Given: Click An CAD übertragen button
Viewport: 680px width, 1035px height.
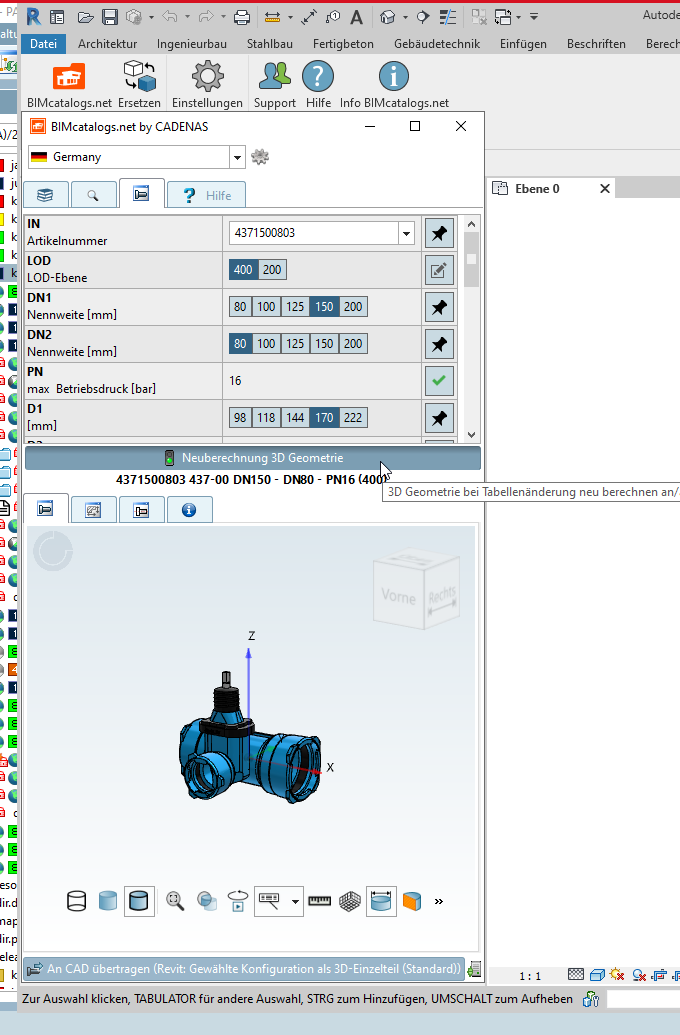Looking at the screenshot, I should tap(244, 969).
